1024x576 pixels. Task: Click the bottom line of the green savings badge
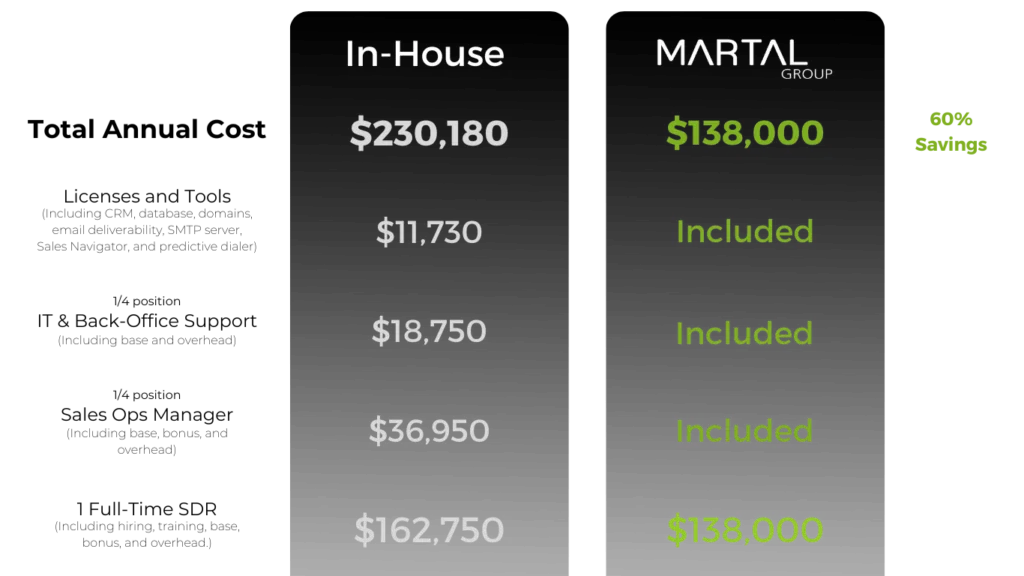(x=951, y=145)
